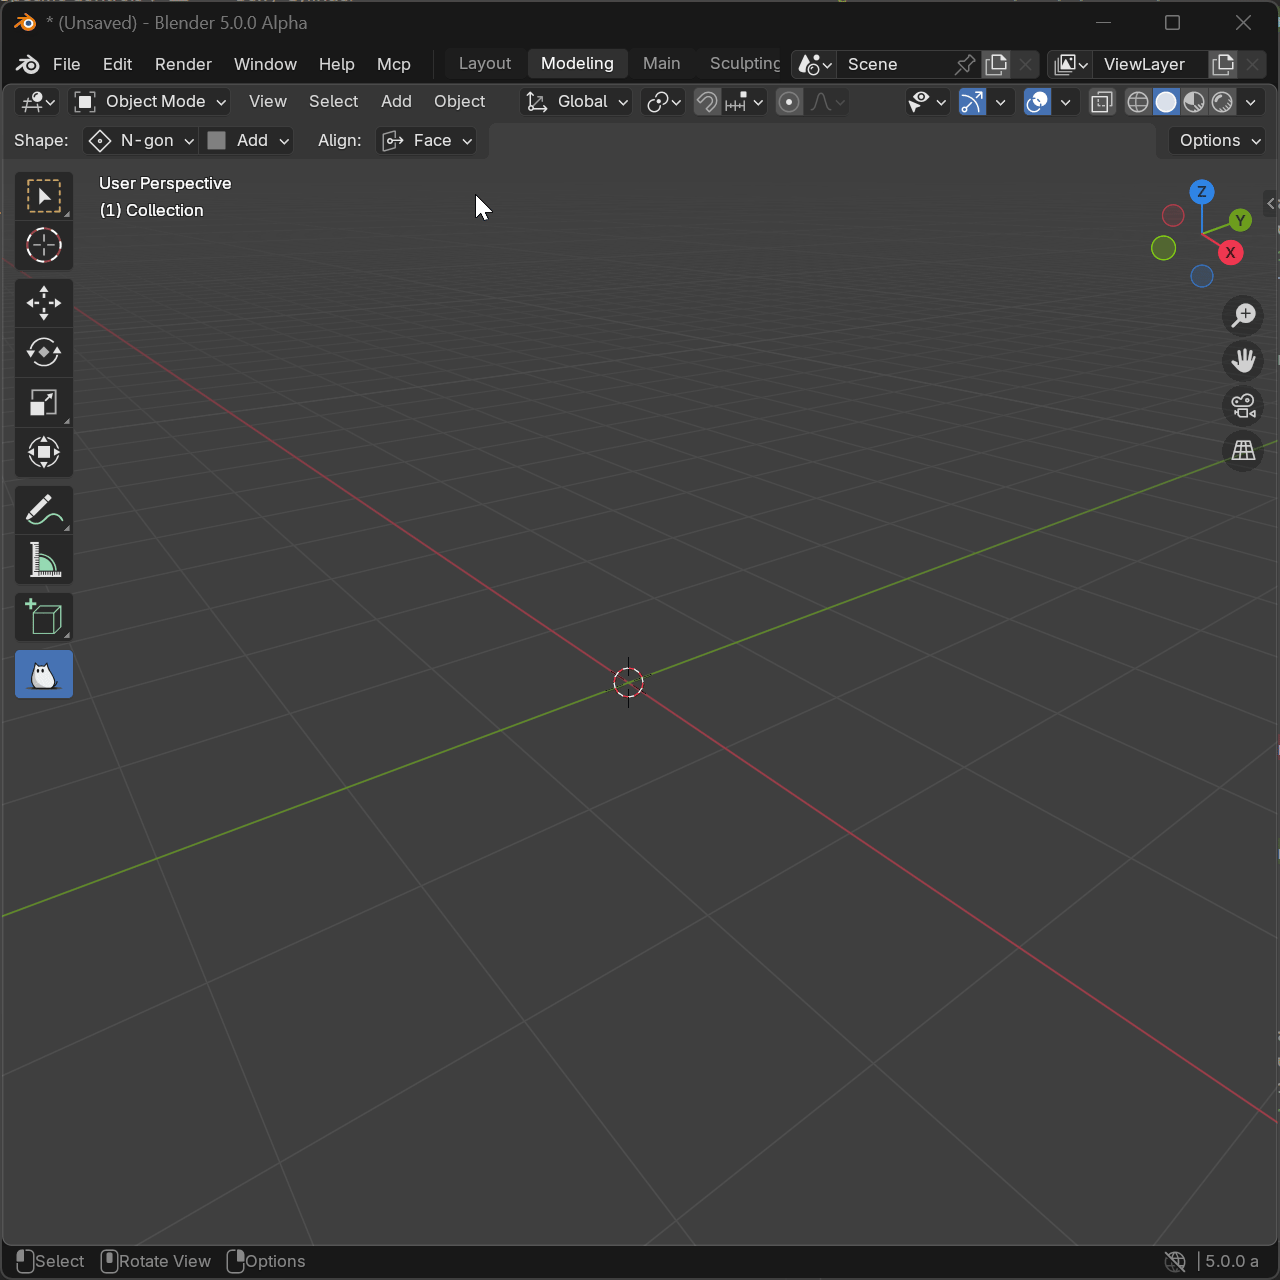Switch to the Sculpting workspace tab
This screenshot has height=1280, width=1280.
[x=744, y=64]
